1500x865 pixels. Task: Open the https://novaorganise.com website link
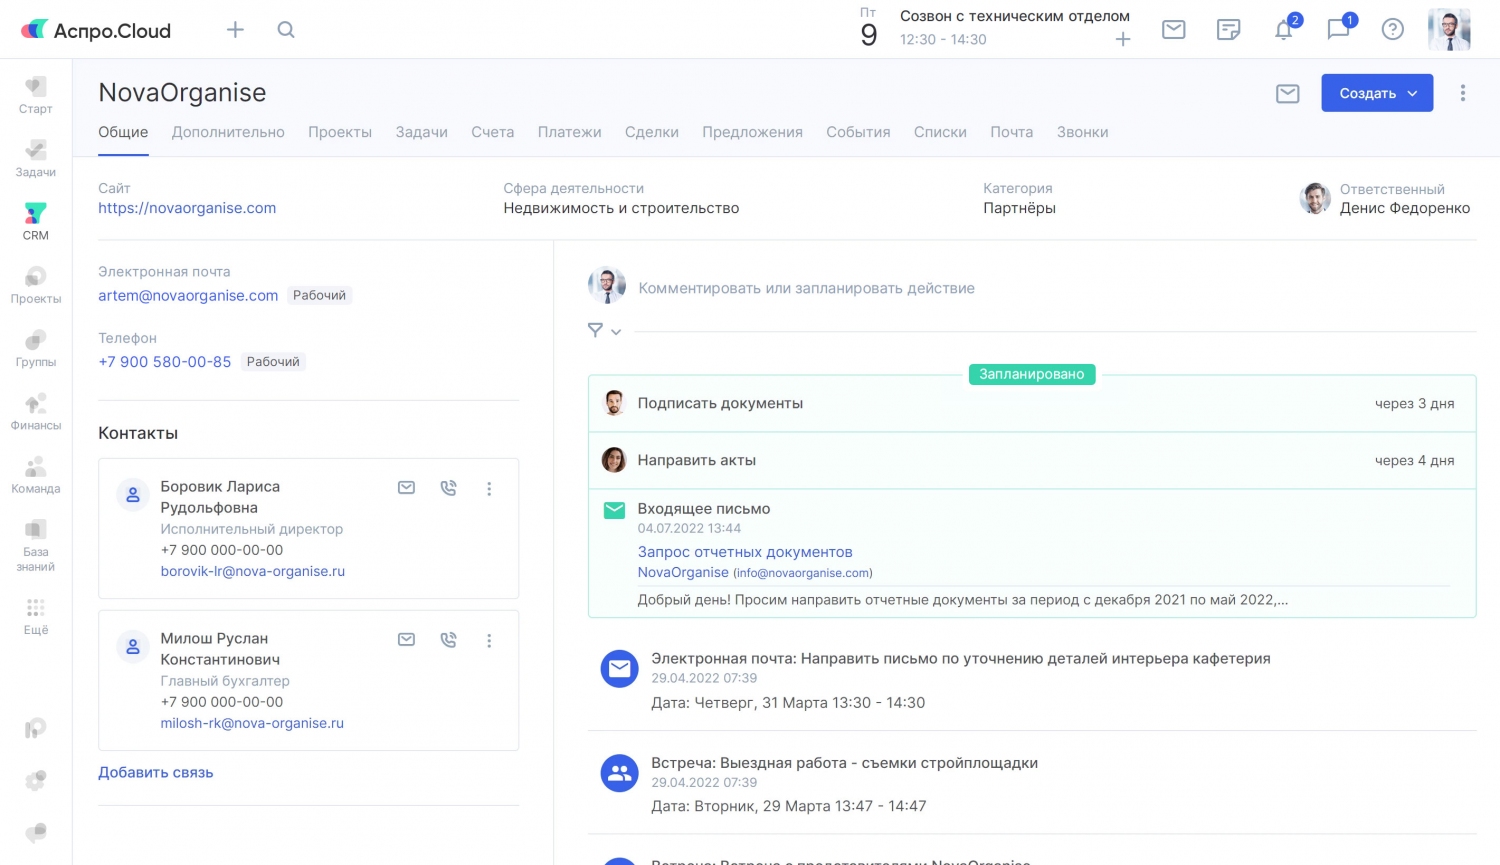[187, 208]
